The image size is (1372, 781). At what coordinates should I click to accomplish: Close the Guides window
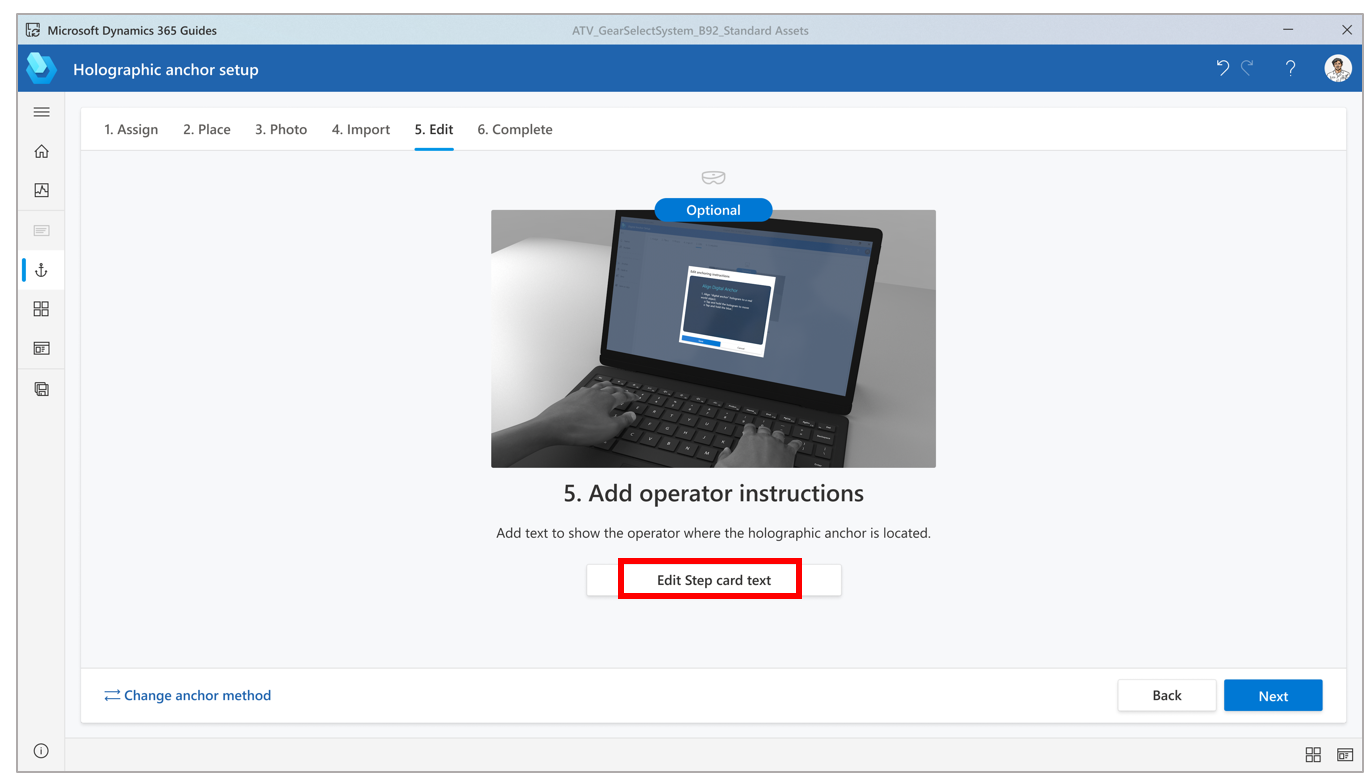(x=1347, y=30)
